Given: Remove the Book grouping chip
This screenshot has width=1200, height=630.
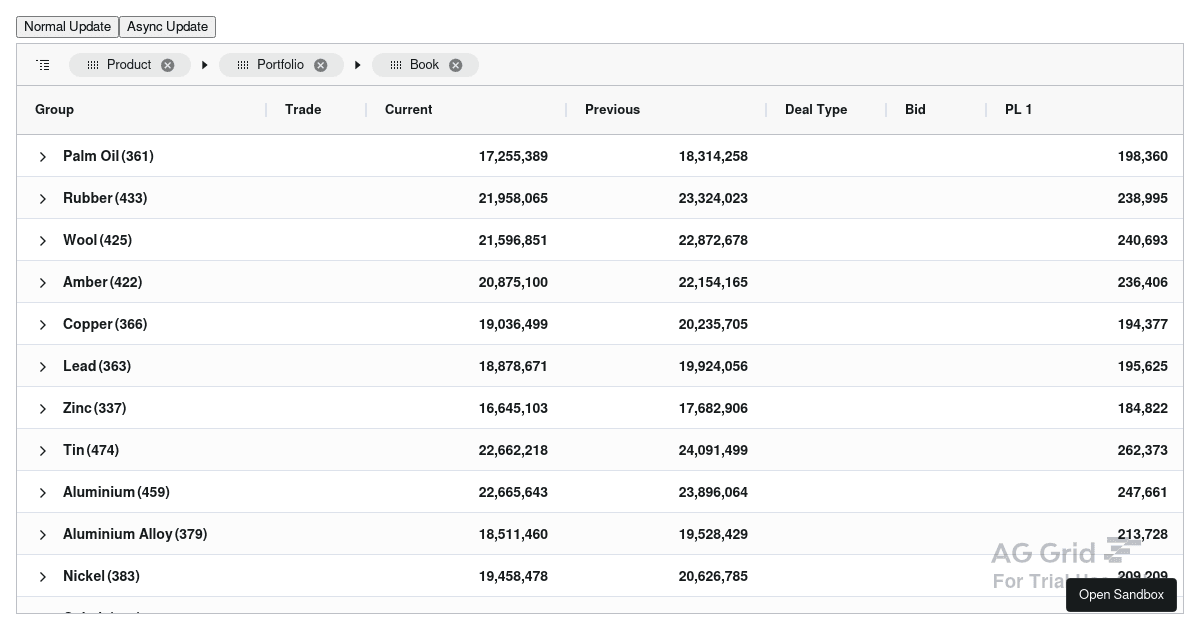Looking at the screenshot, I should tap(455, 65).
